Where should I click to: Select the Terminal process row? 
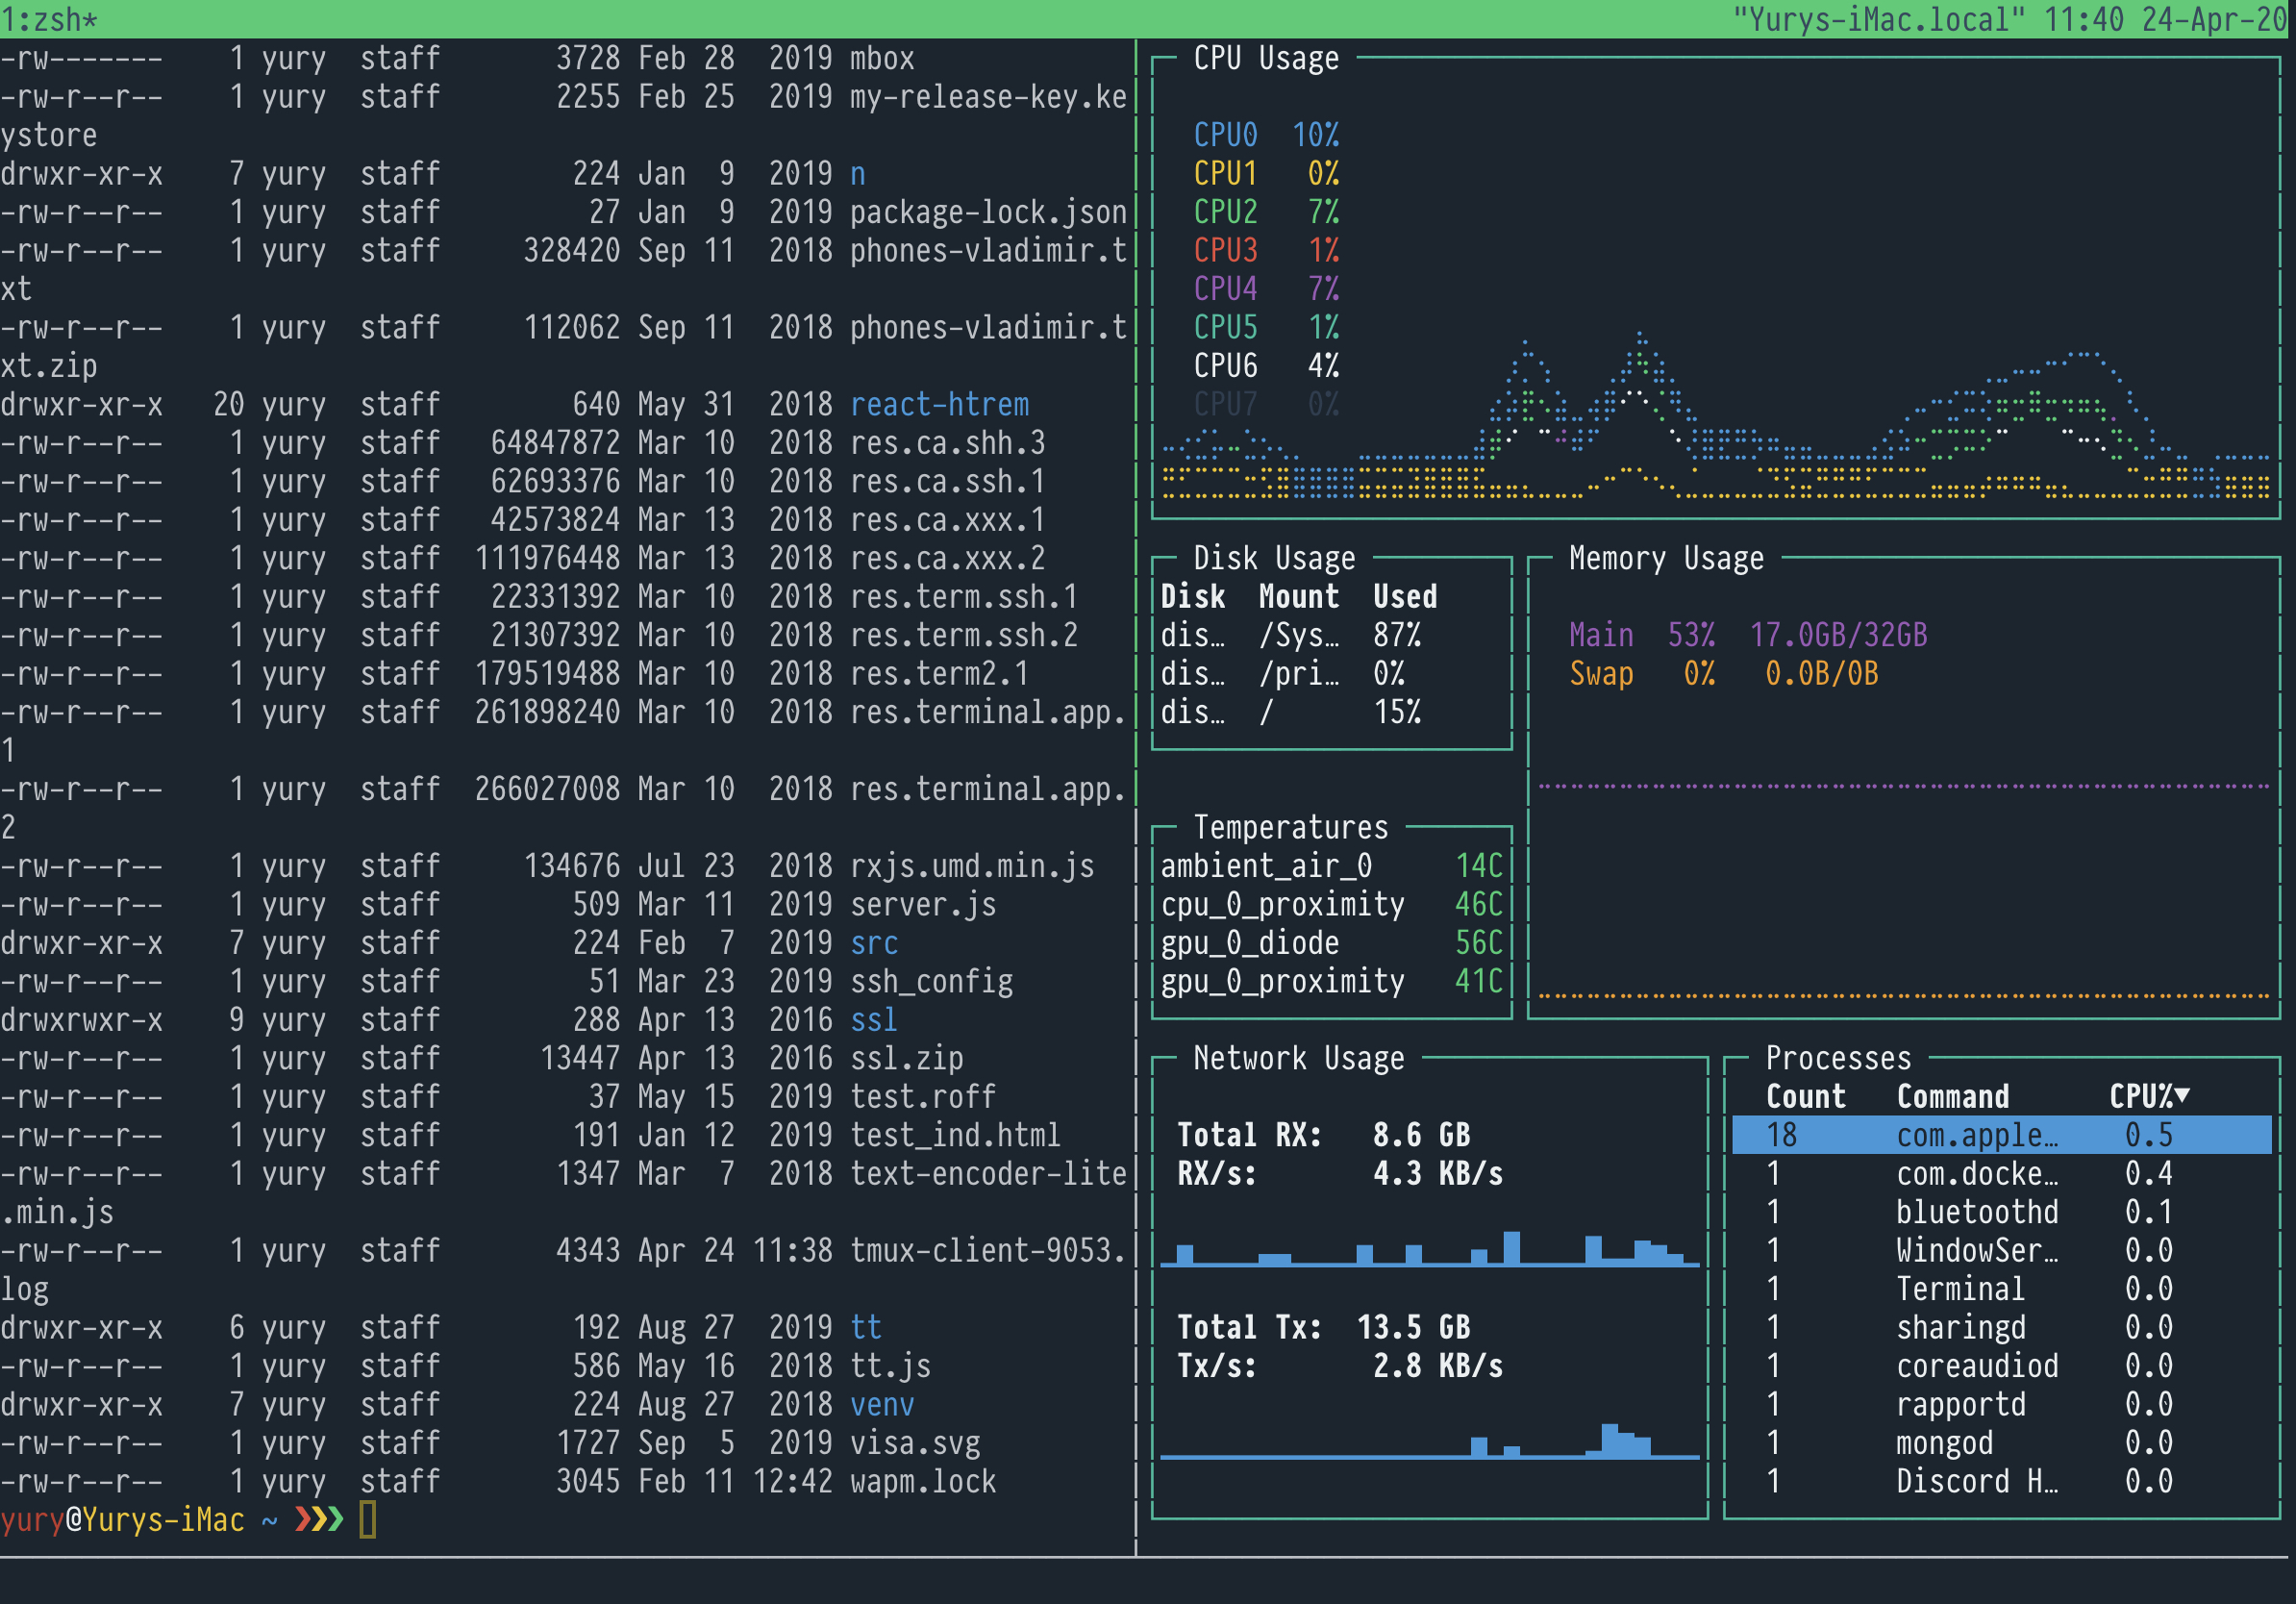[2001, 1289]
